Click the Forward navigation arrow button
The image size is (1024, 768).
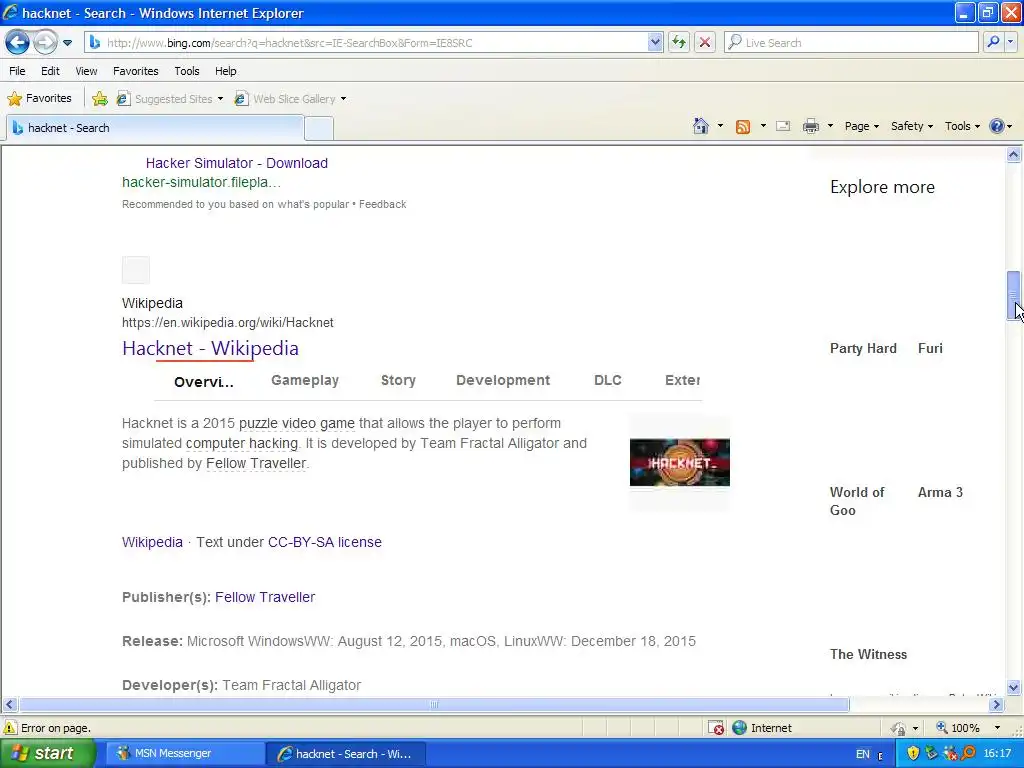[x=45, y=43]
